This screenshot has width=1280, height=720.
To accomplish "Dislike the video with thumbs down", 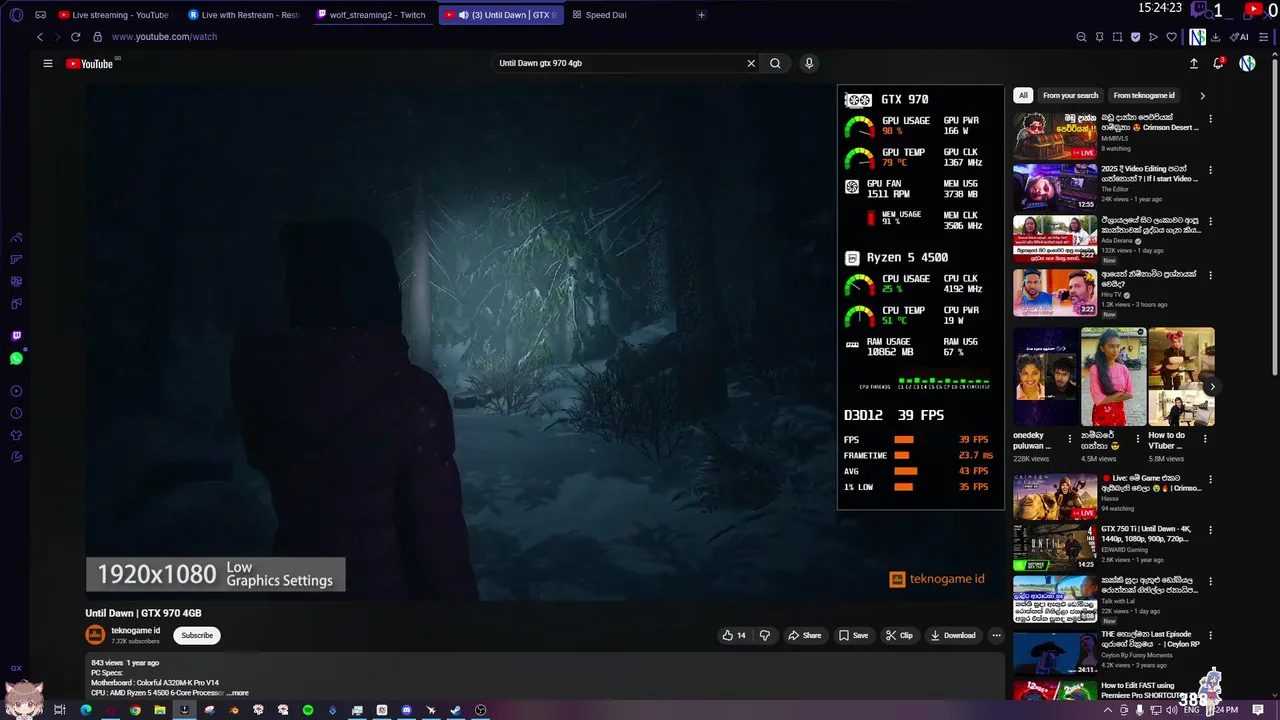I will click(x=765, y=635).
